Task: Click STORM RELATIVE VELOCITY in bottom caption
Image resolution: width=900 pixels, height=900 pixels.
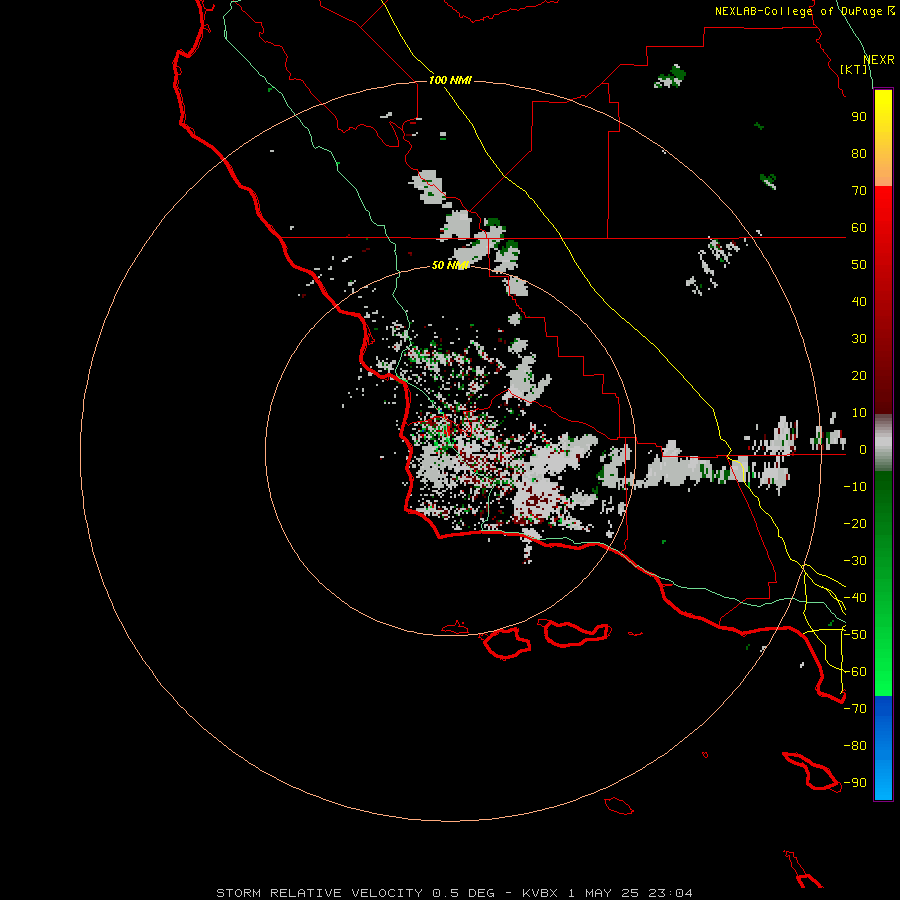Action: click(321, 893)
